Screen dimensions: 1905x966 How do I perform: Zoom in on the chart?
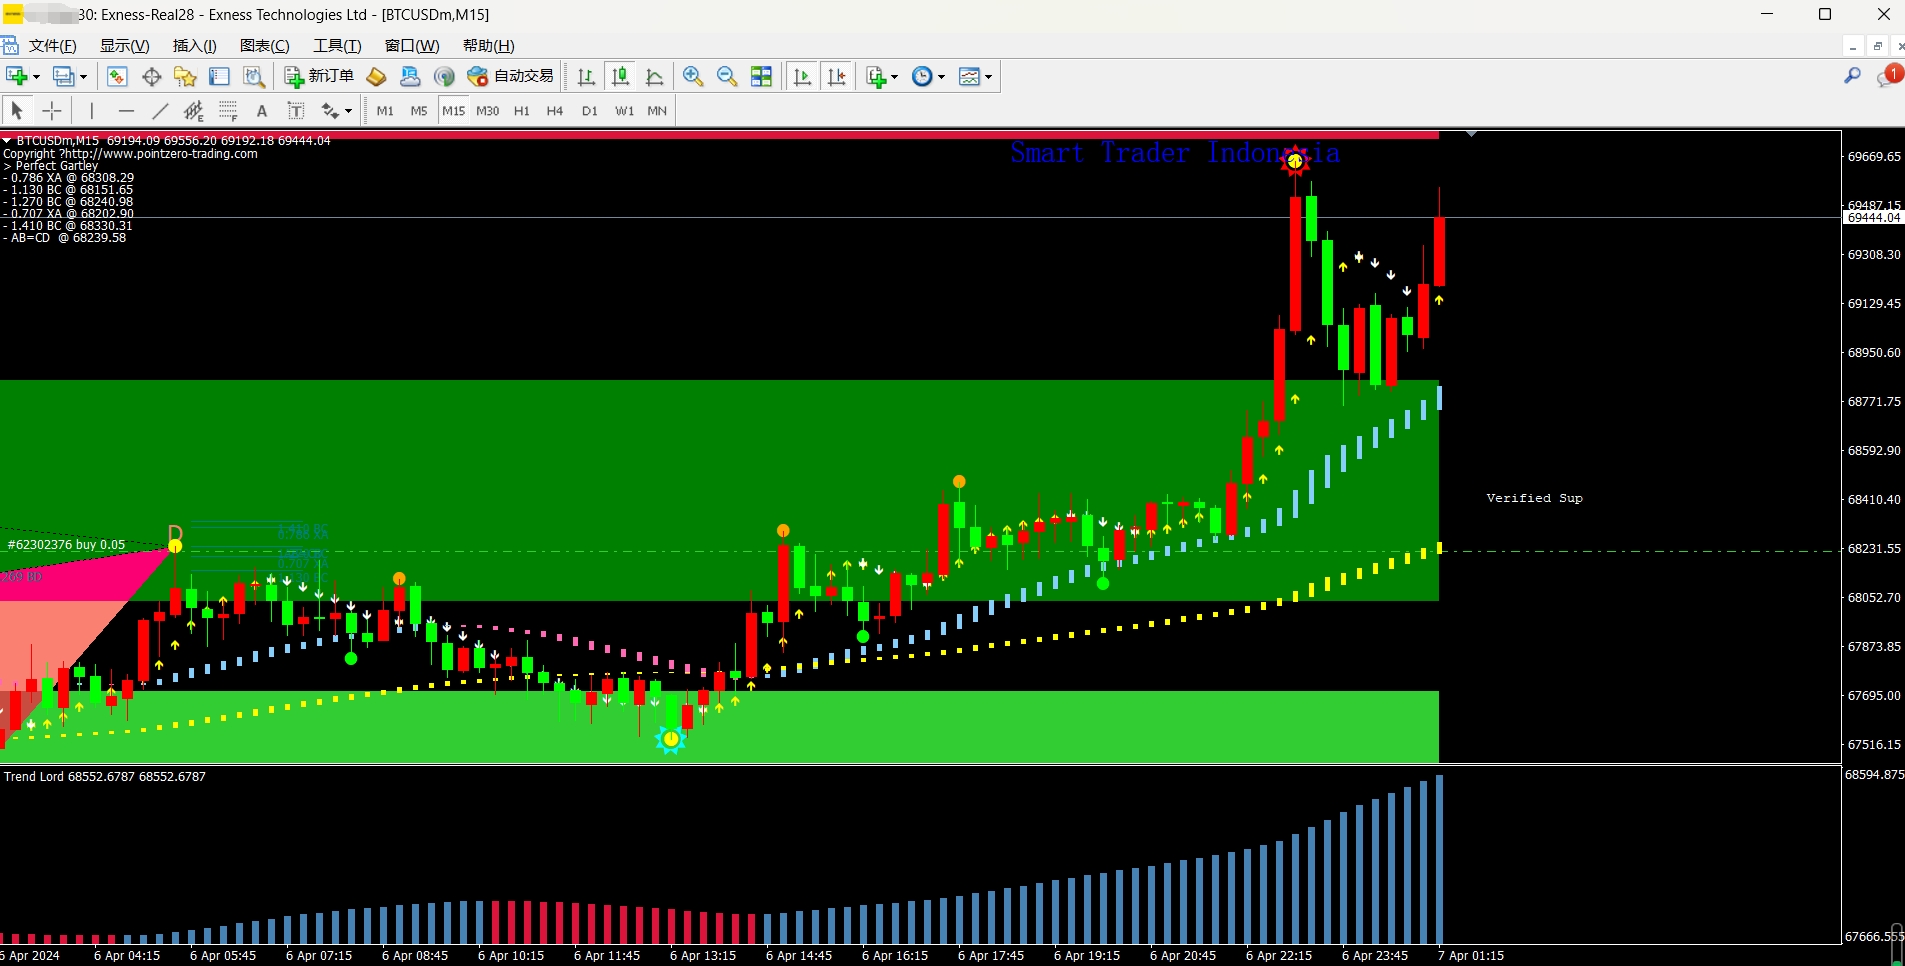(x=693, y=76)
